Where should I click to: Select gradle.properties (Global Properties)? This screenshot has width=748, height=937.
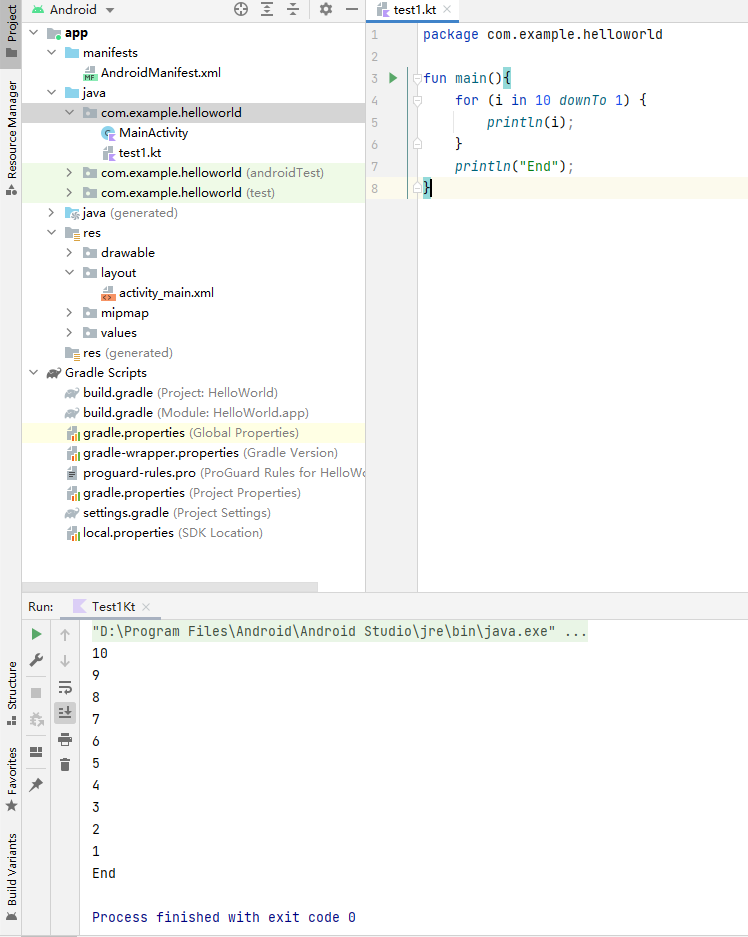click(193, 433)
